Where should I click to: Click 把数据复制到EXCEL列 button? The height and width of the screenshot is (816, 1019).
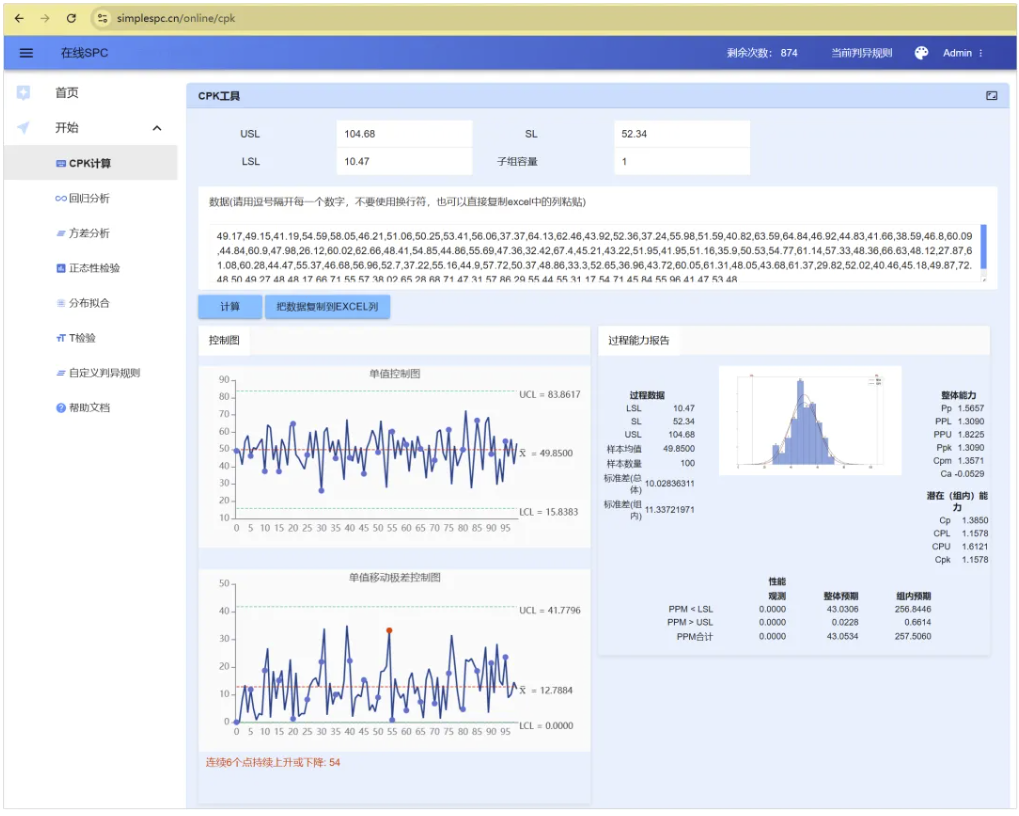click(x=327, y=307)
